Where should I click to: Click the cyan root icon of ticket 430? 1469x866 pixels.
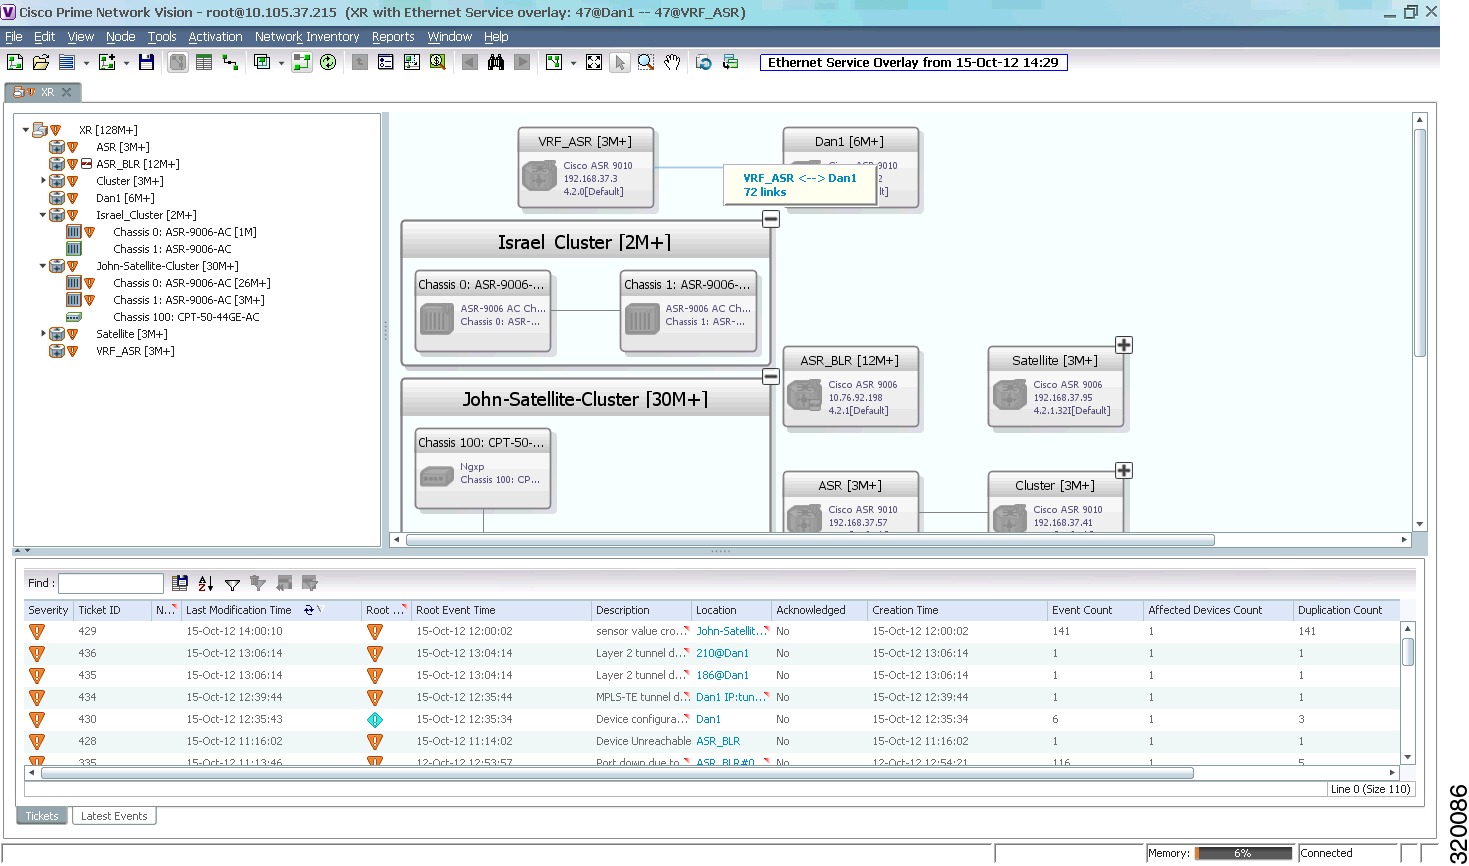[x=375, y=720]
